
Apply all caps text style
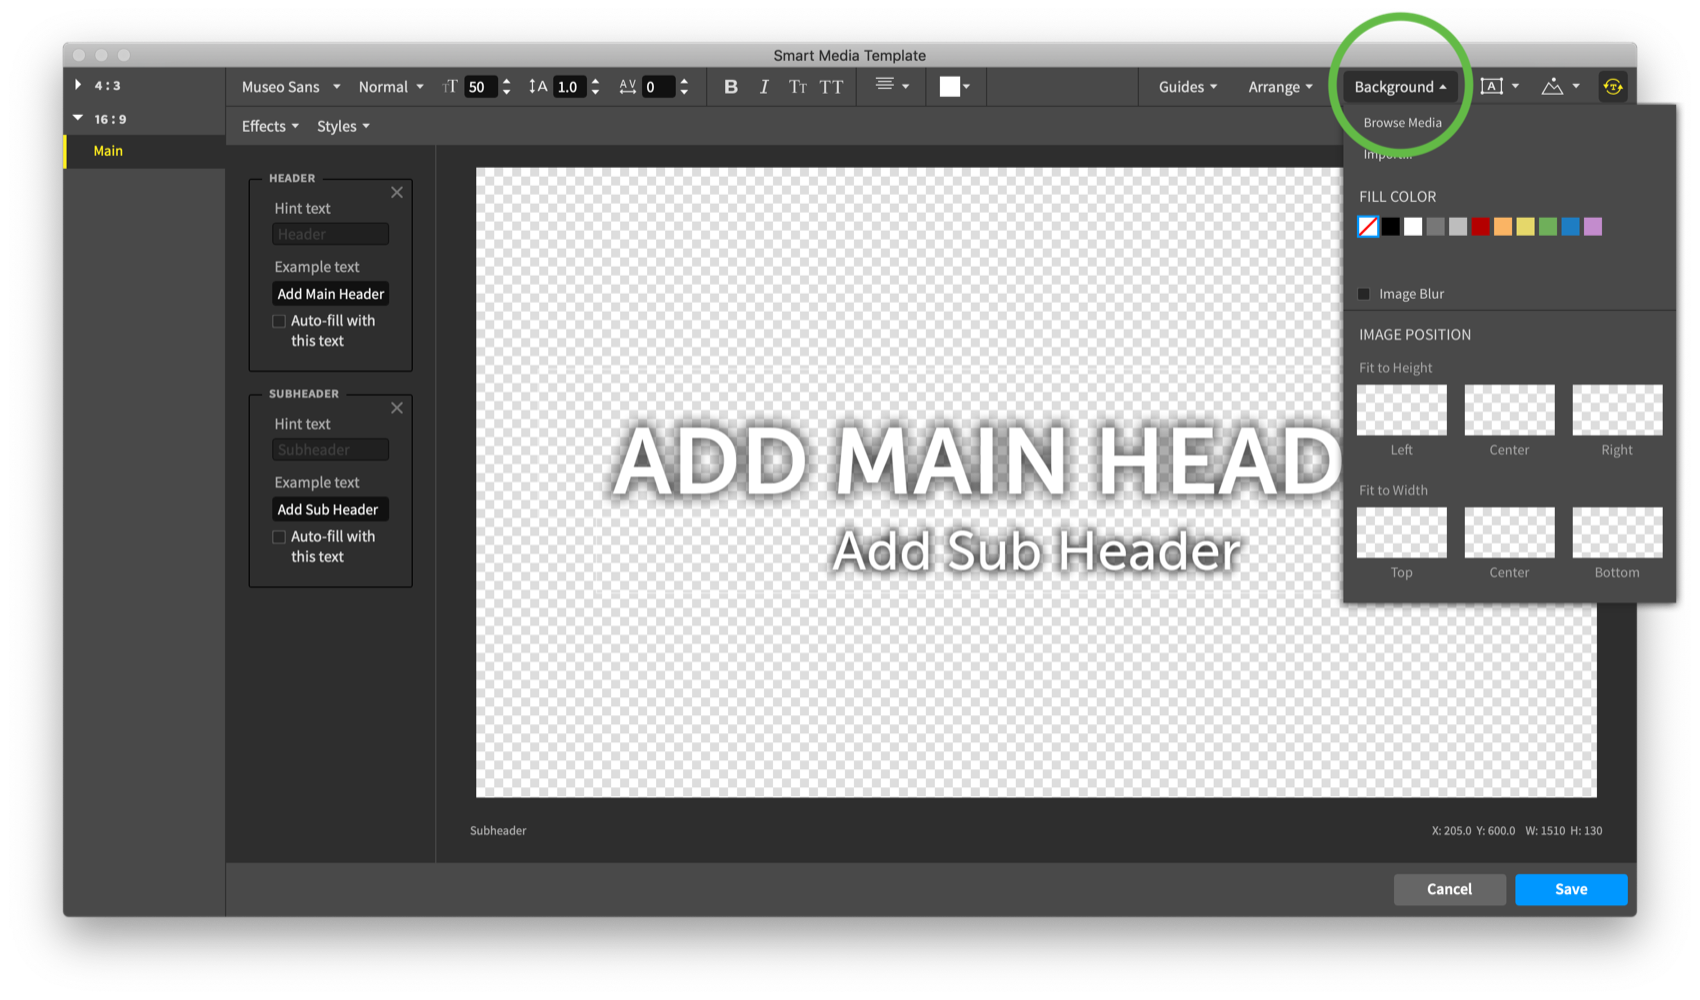(x=831, y=87)
